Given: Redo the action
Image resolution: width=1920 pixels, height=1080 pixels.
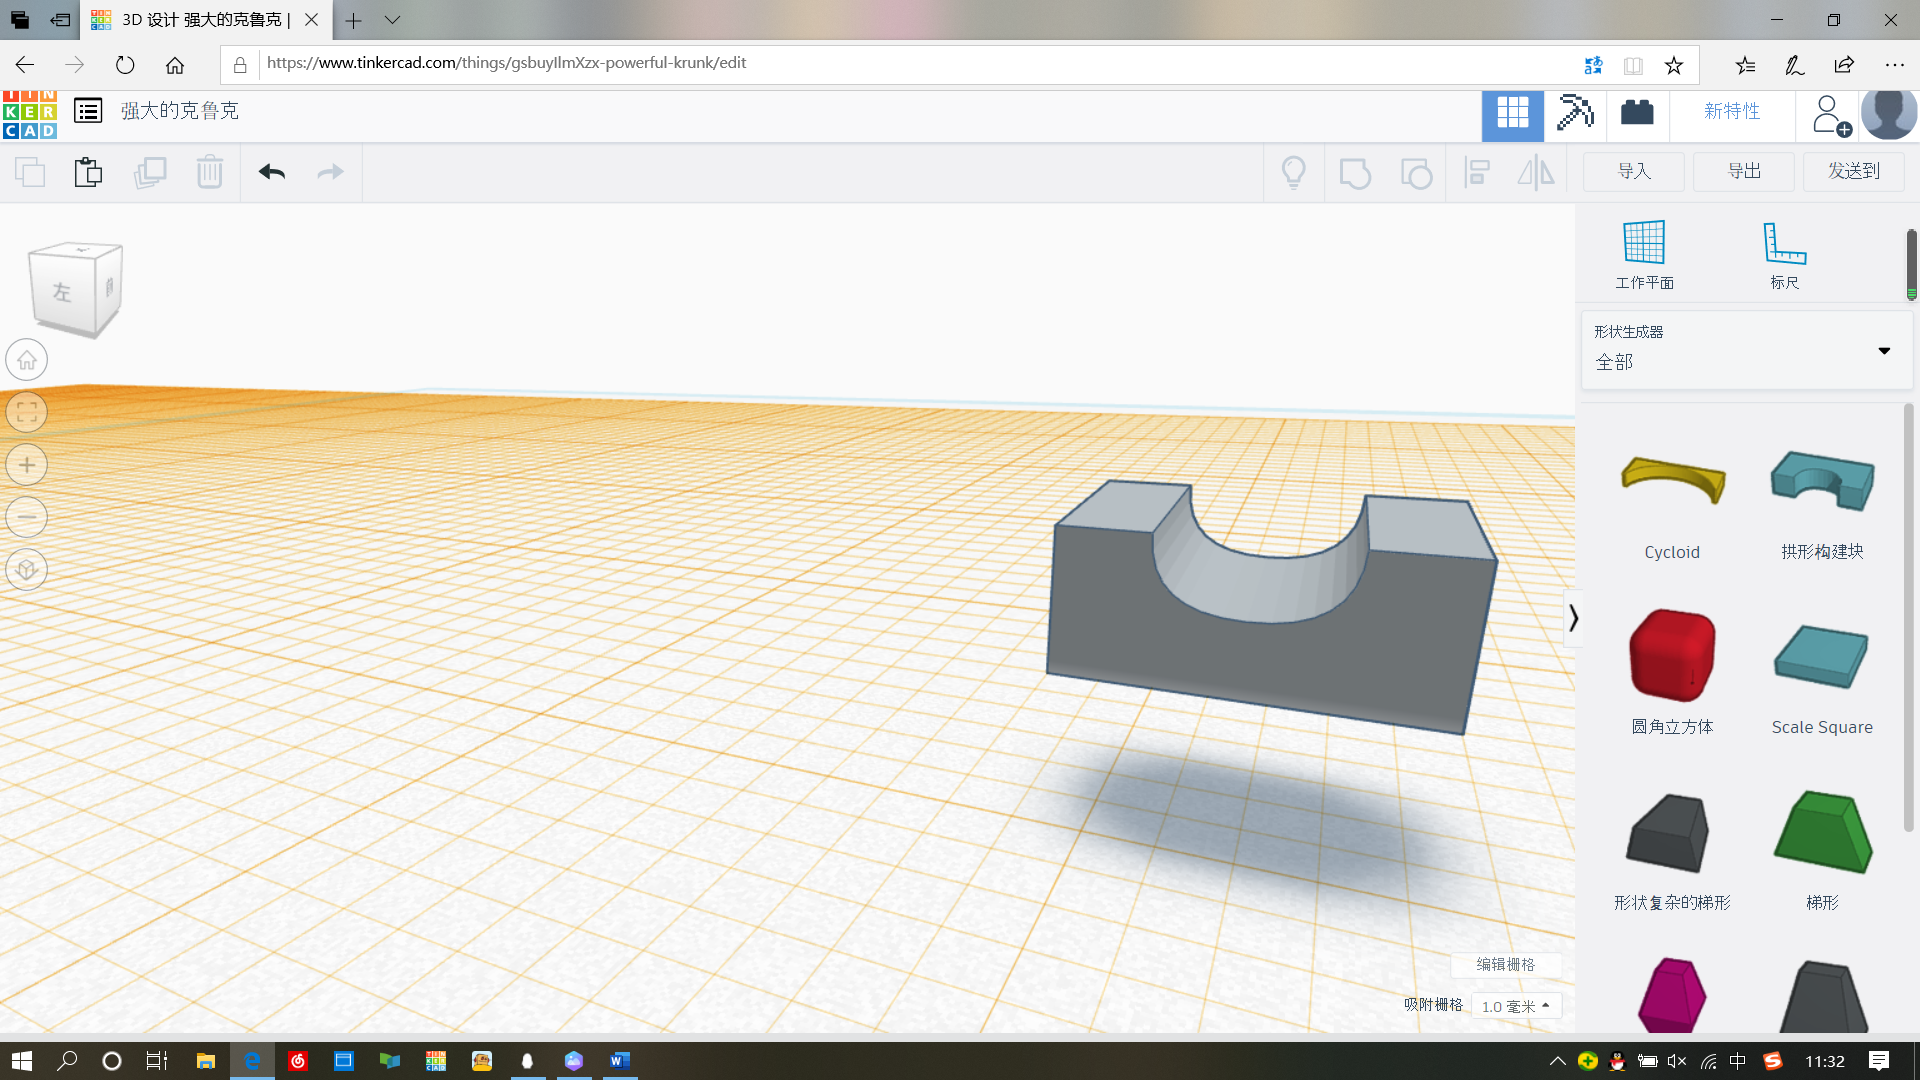Looking at the screenshot, I should (x=330, y=172).
